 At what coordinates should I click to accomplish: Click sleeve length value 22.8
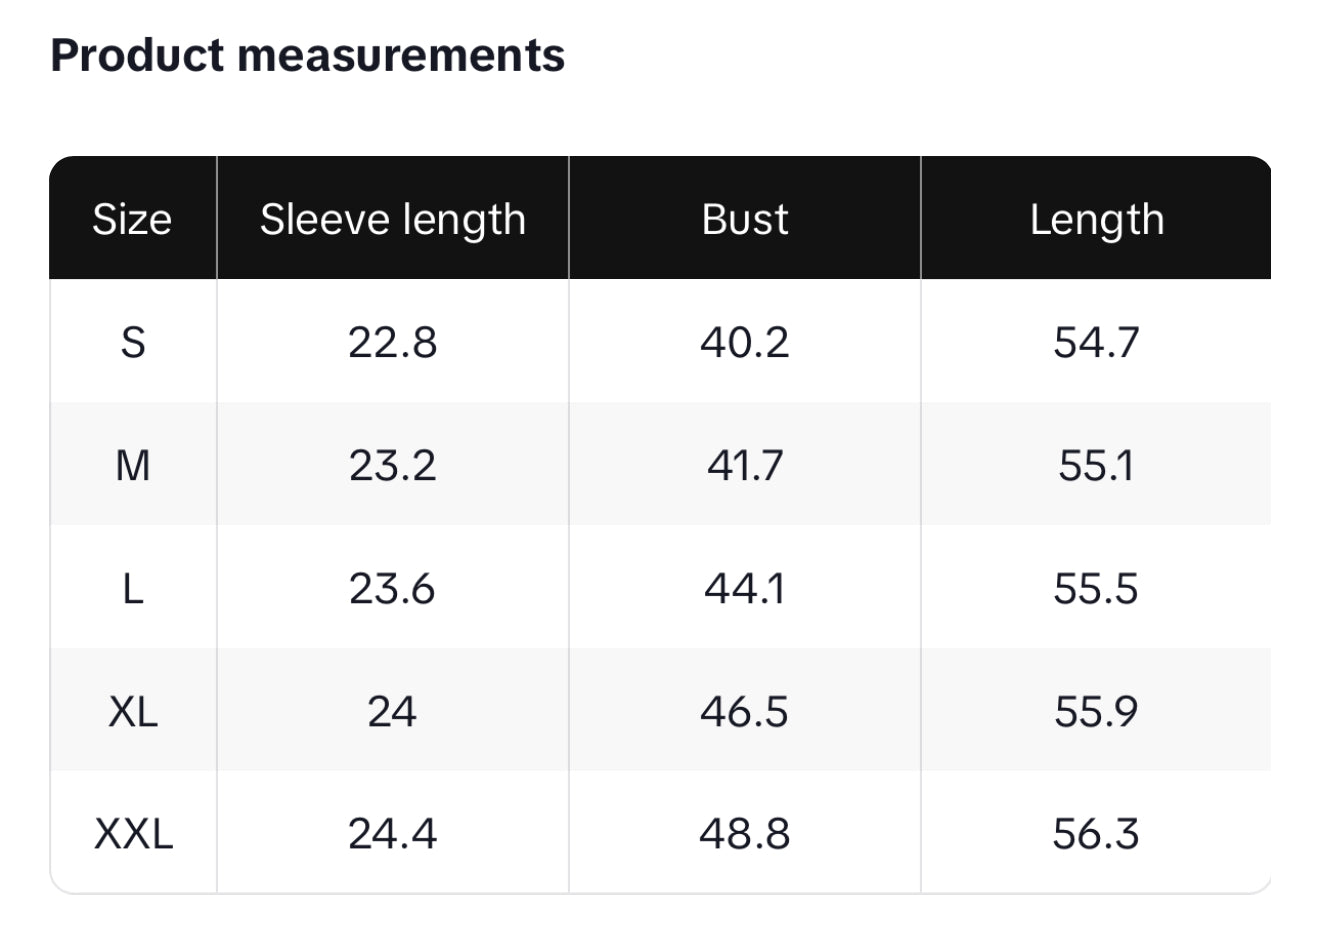click(393, 343)
